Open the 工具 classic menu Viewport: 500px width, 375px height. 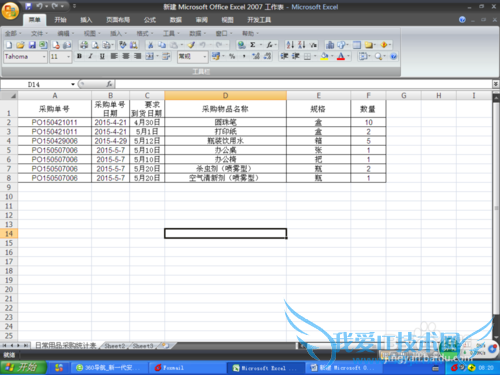coord(171,33)
